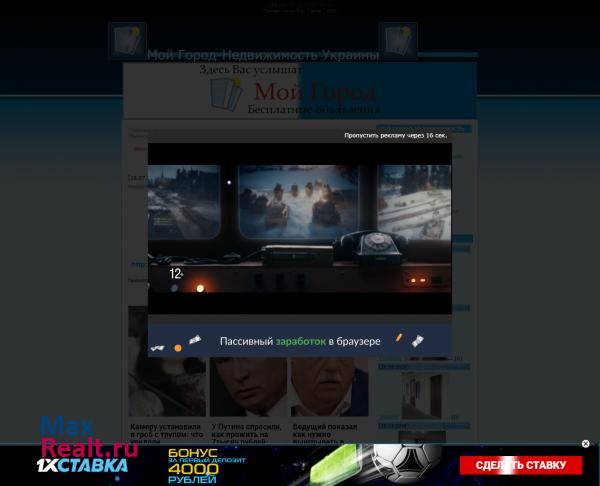This screenshot has height=486, width=600.
Task: Open the 1XСТАВКА logo in banner
Action: [82, 465]
